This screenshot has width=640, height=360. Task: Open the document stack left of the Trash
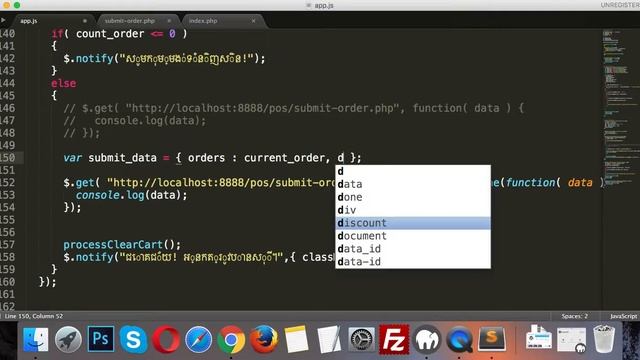(539, 338)
